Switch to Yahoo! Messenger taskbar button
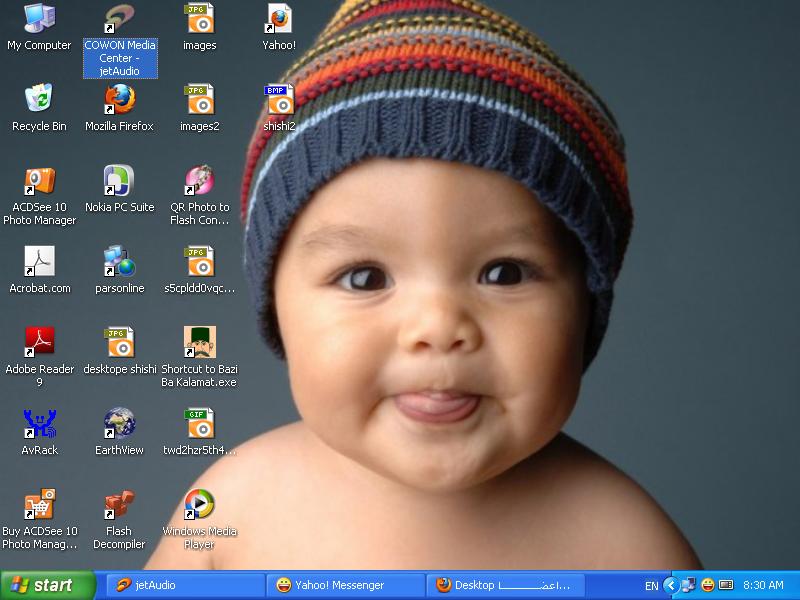 [345, 585]
